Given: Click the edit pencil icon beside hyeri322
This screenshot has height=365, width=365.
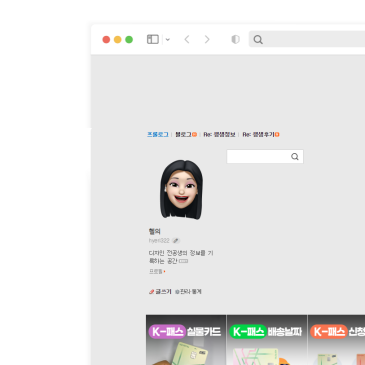Looking at the screenshot, I should coord(176,241).
